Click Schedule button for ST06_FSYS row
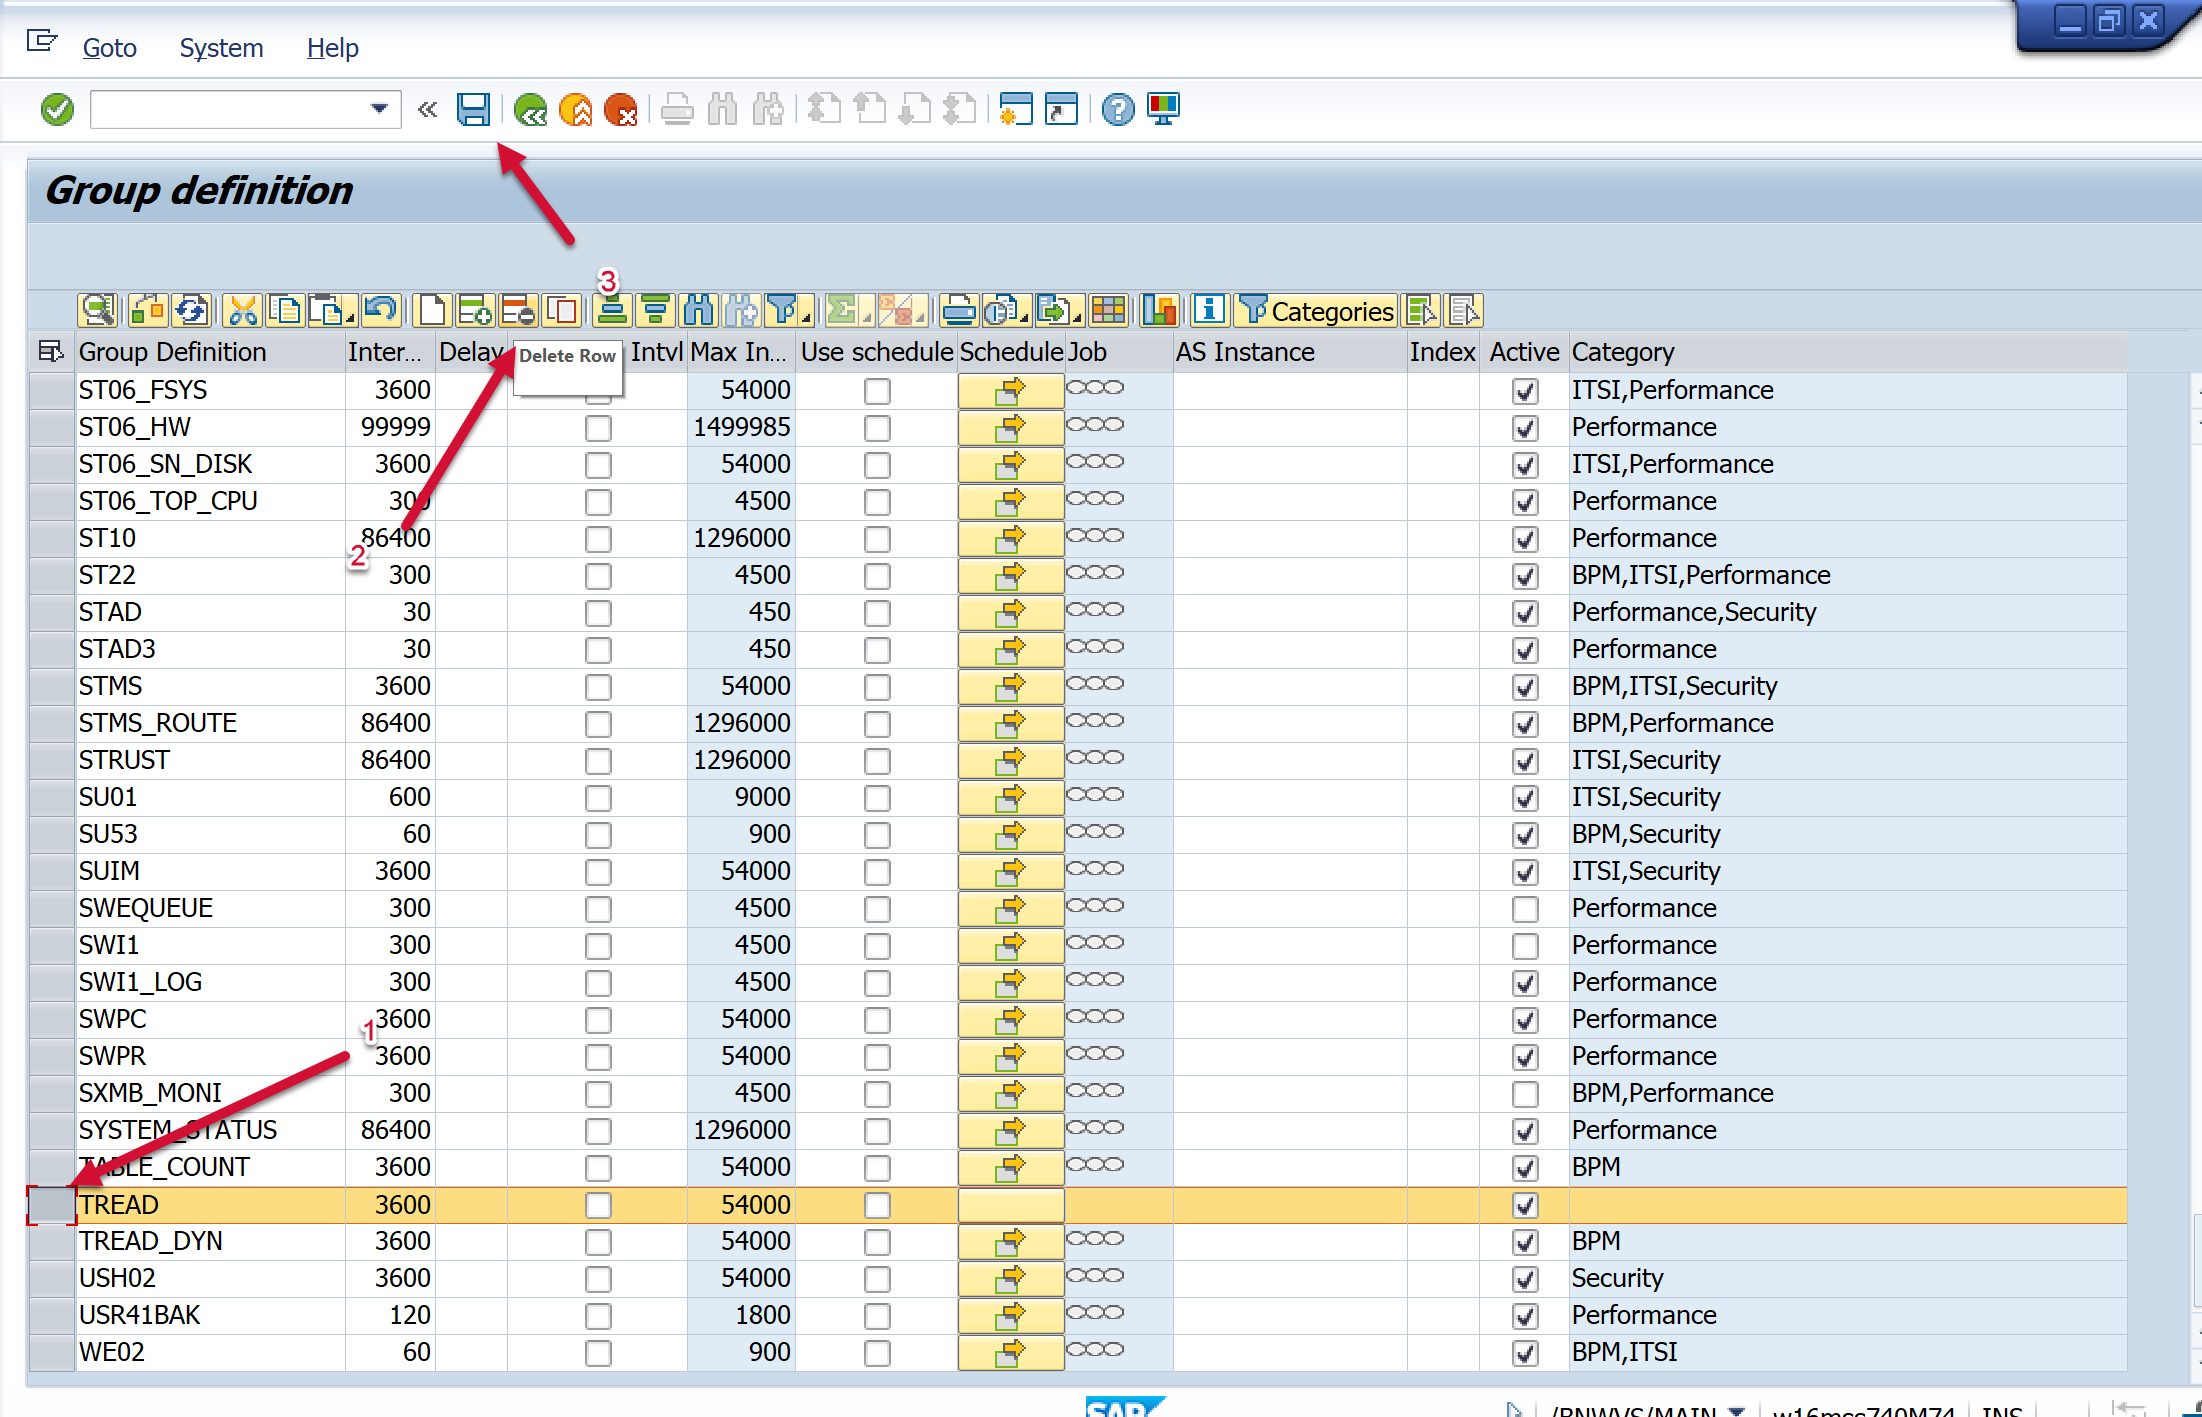This screenshot has height=1417, width=2202. tap(1010, 391)
